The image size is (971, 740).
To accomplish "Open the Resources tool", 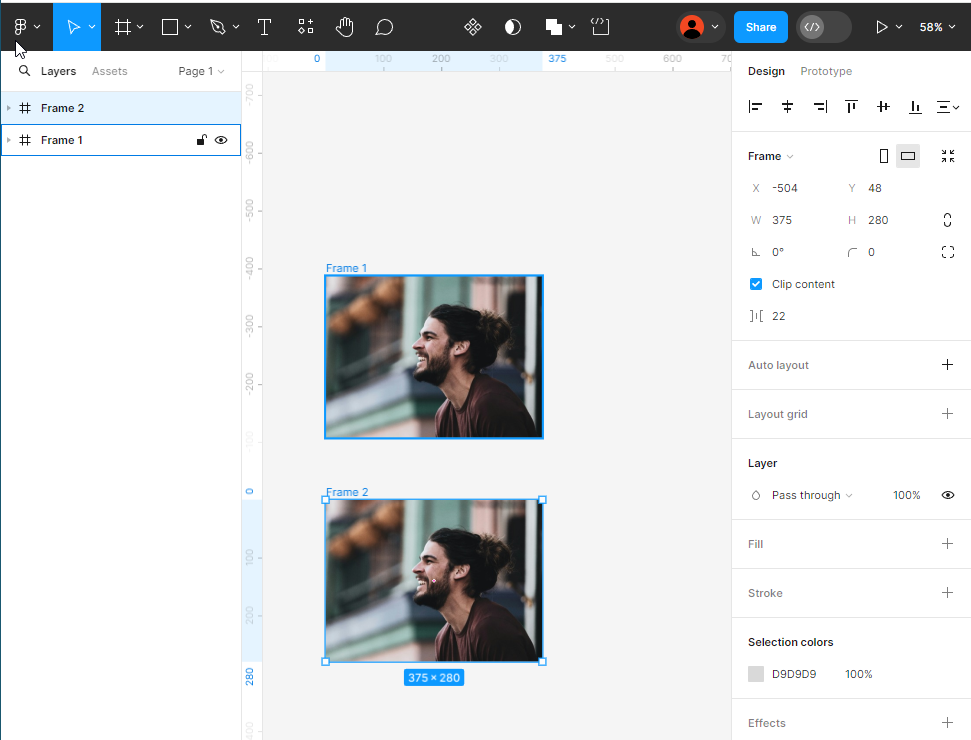I will 305,27.
